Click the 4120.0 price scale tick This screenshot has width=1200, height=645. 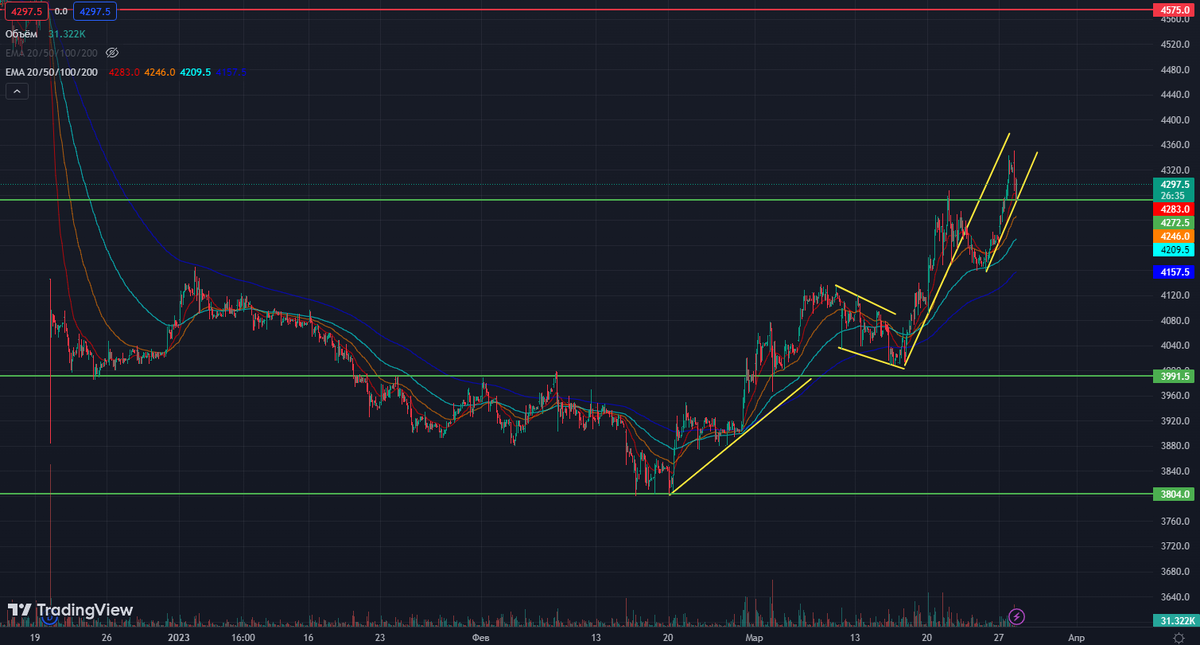(1175, 296)
